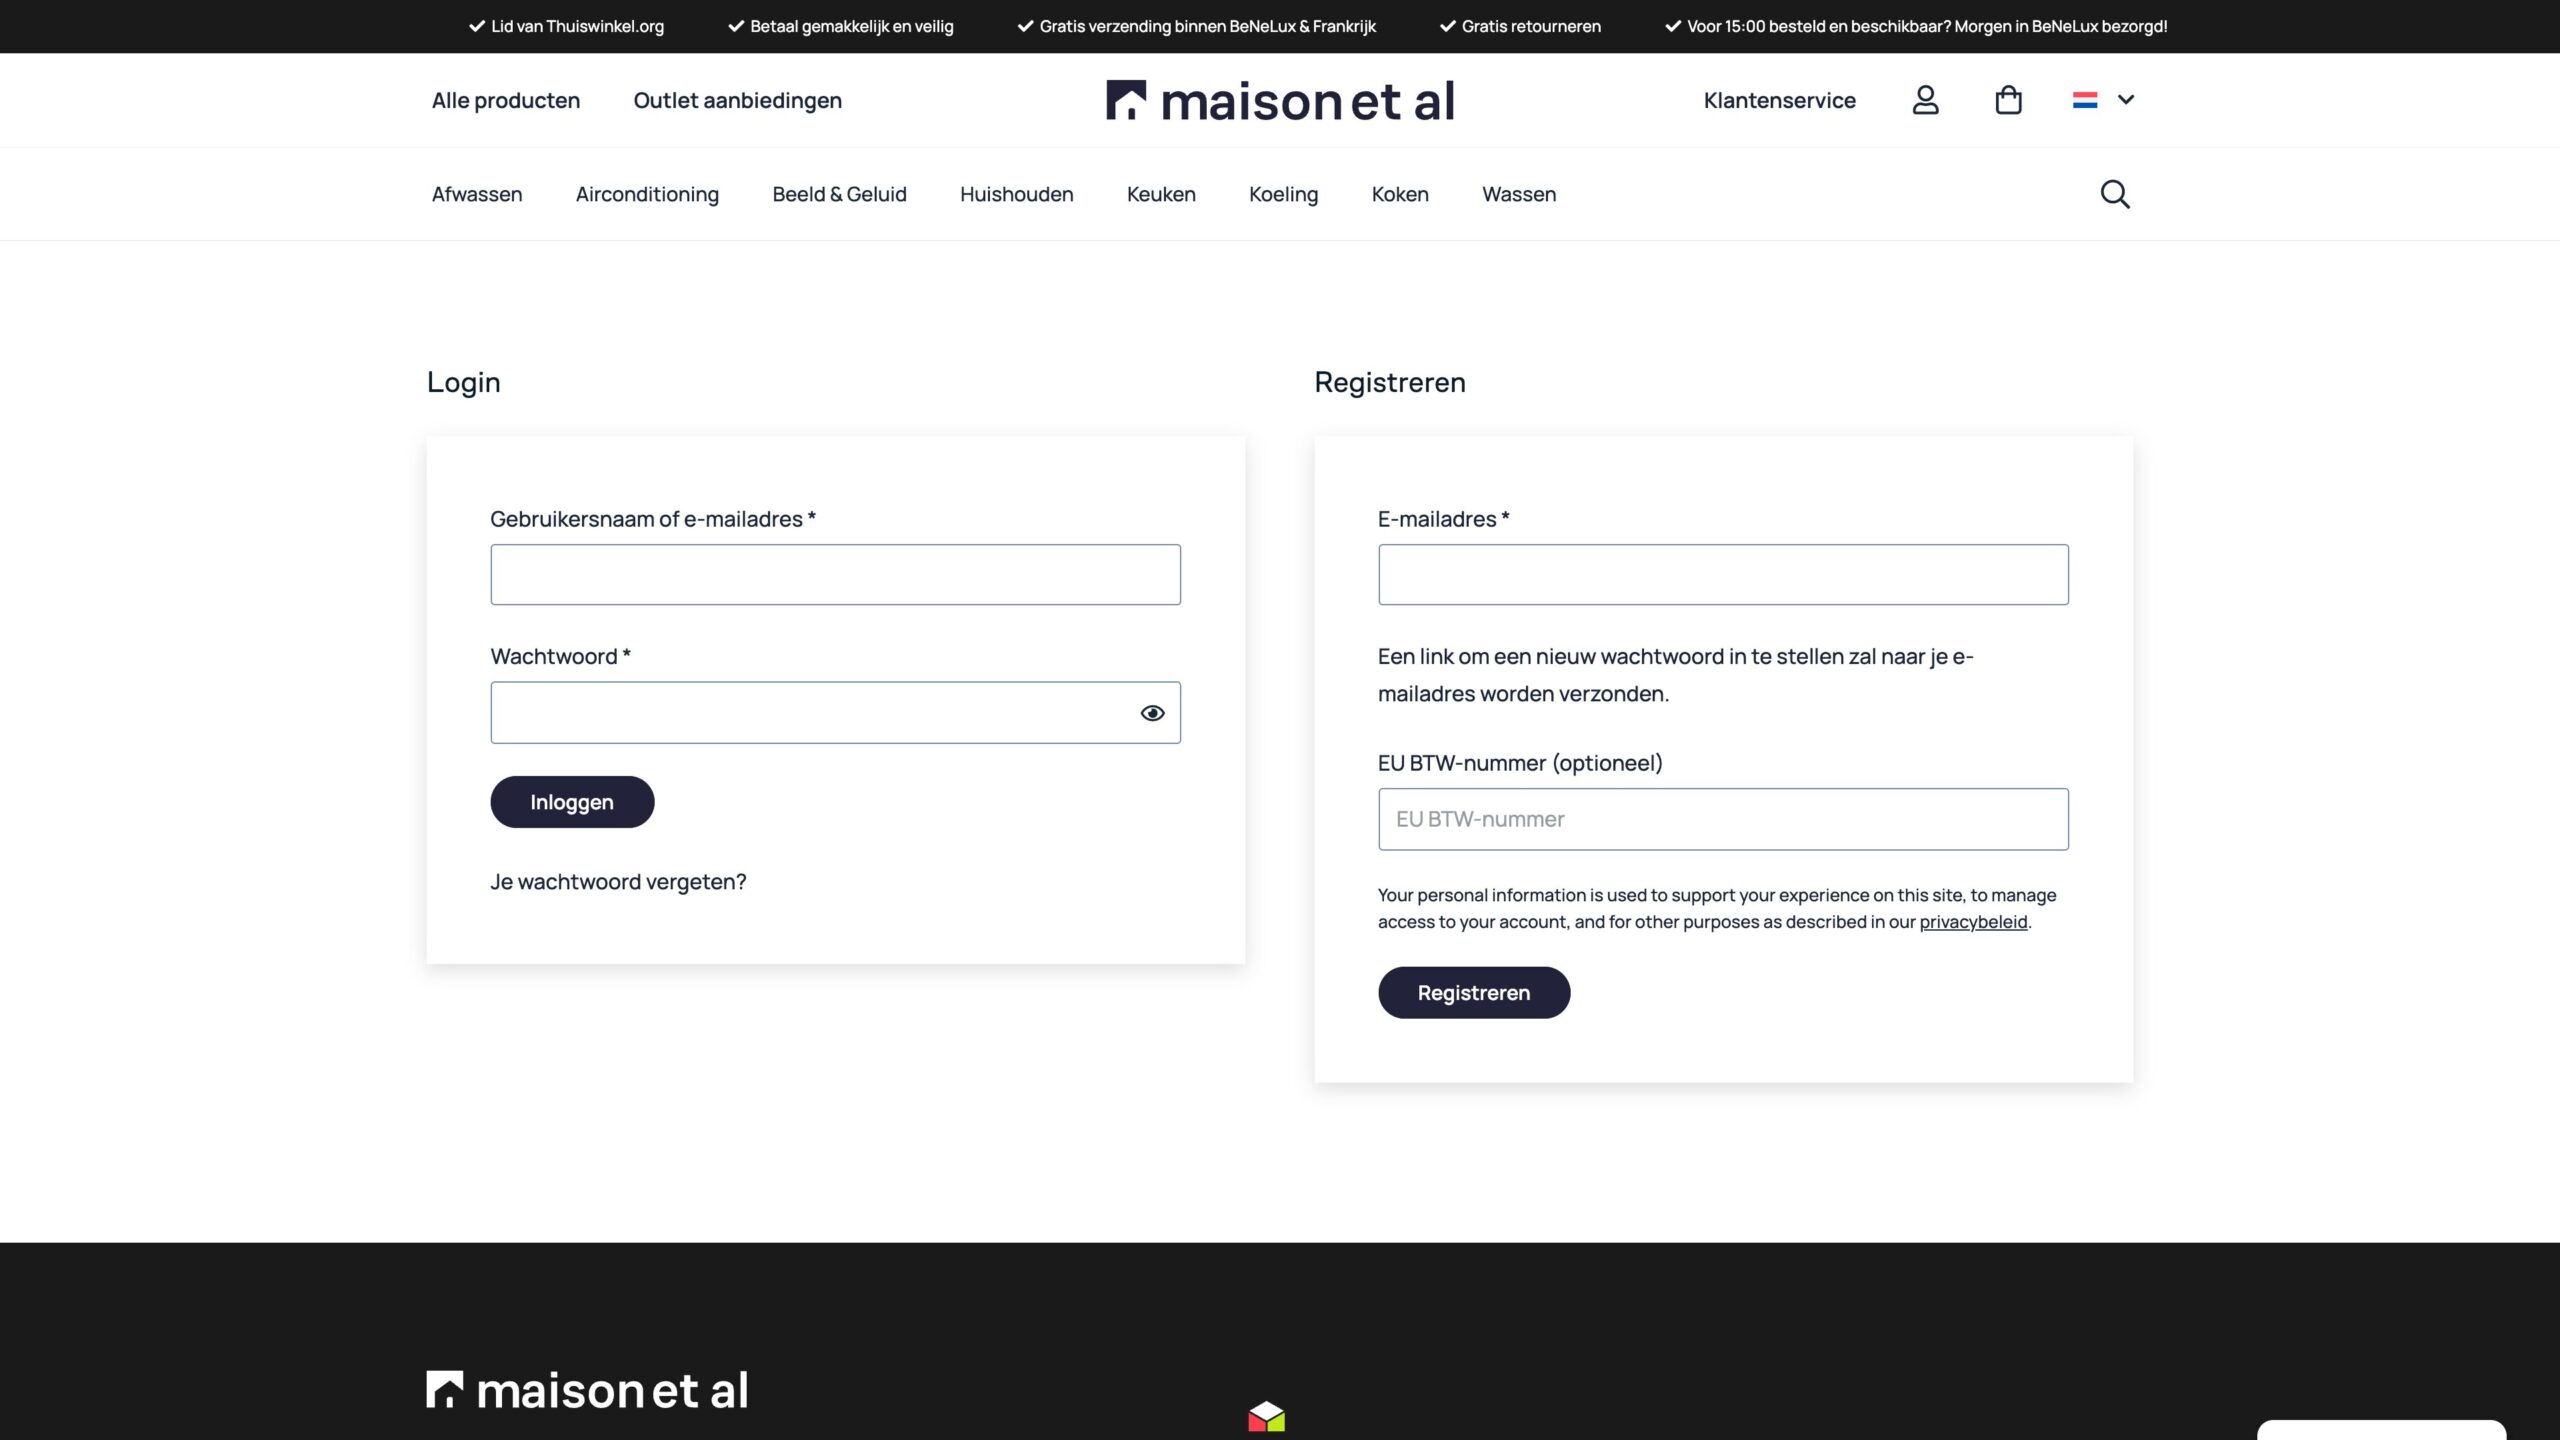Click the EU BTW-nummer input field
Viewport: 2560px width, 1440px height.
tap(1723, 819)
